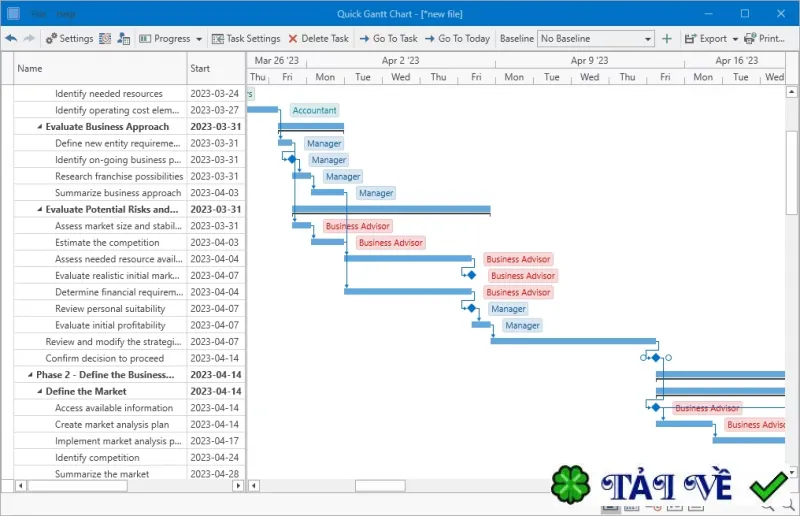Open the No Baseline combo box
Image resolution: width=800 pixels, height=516 pixels.
(595, 38)
